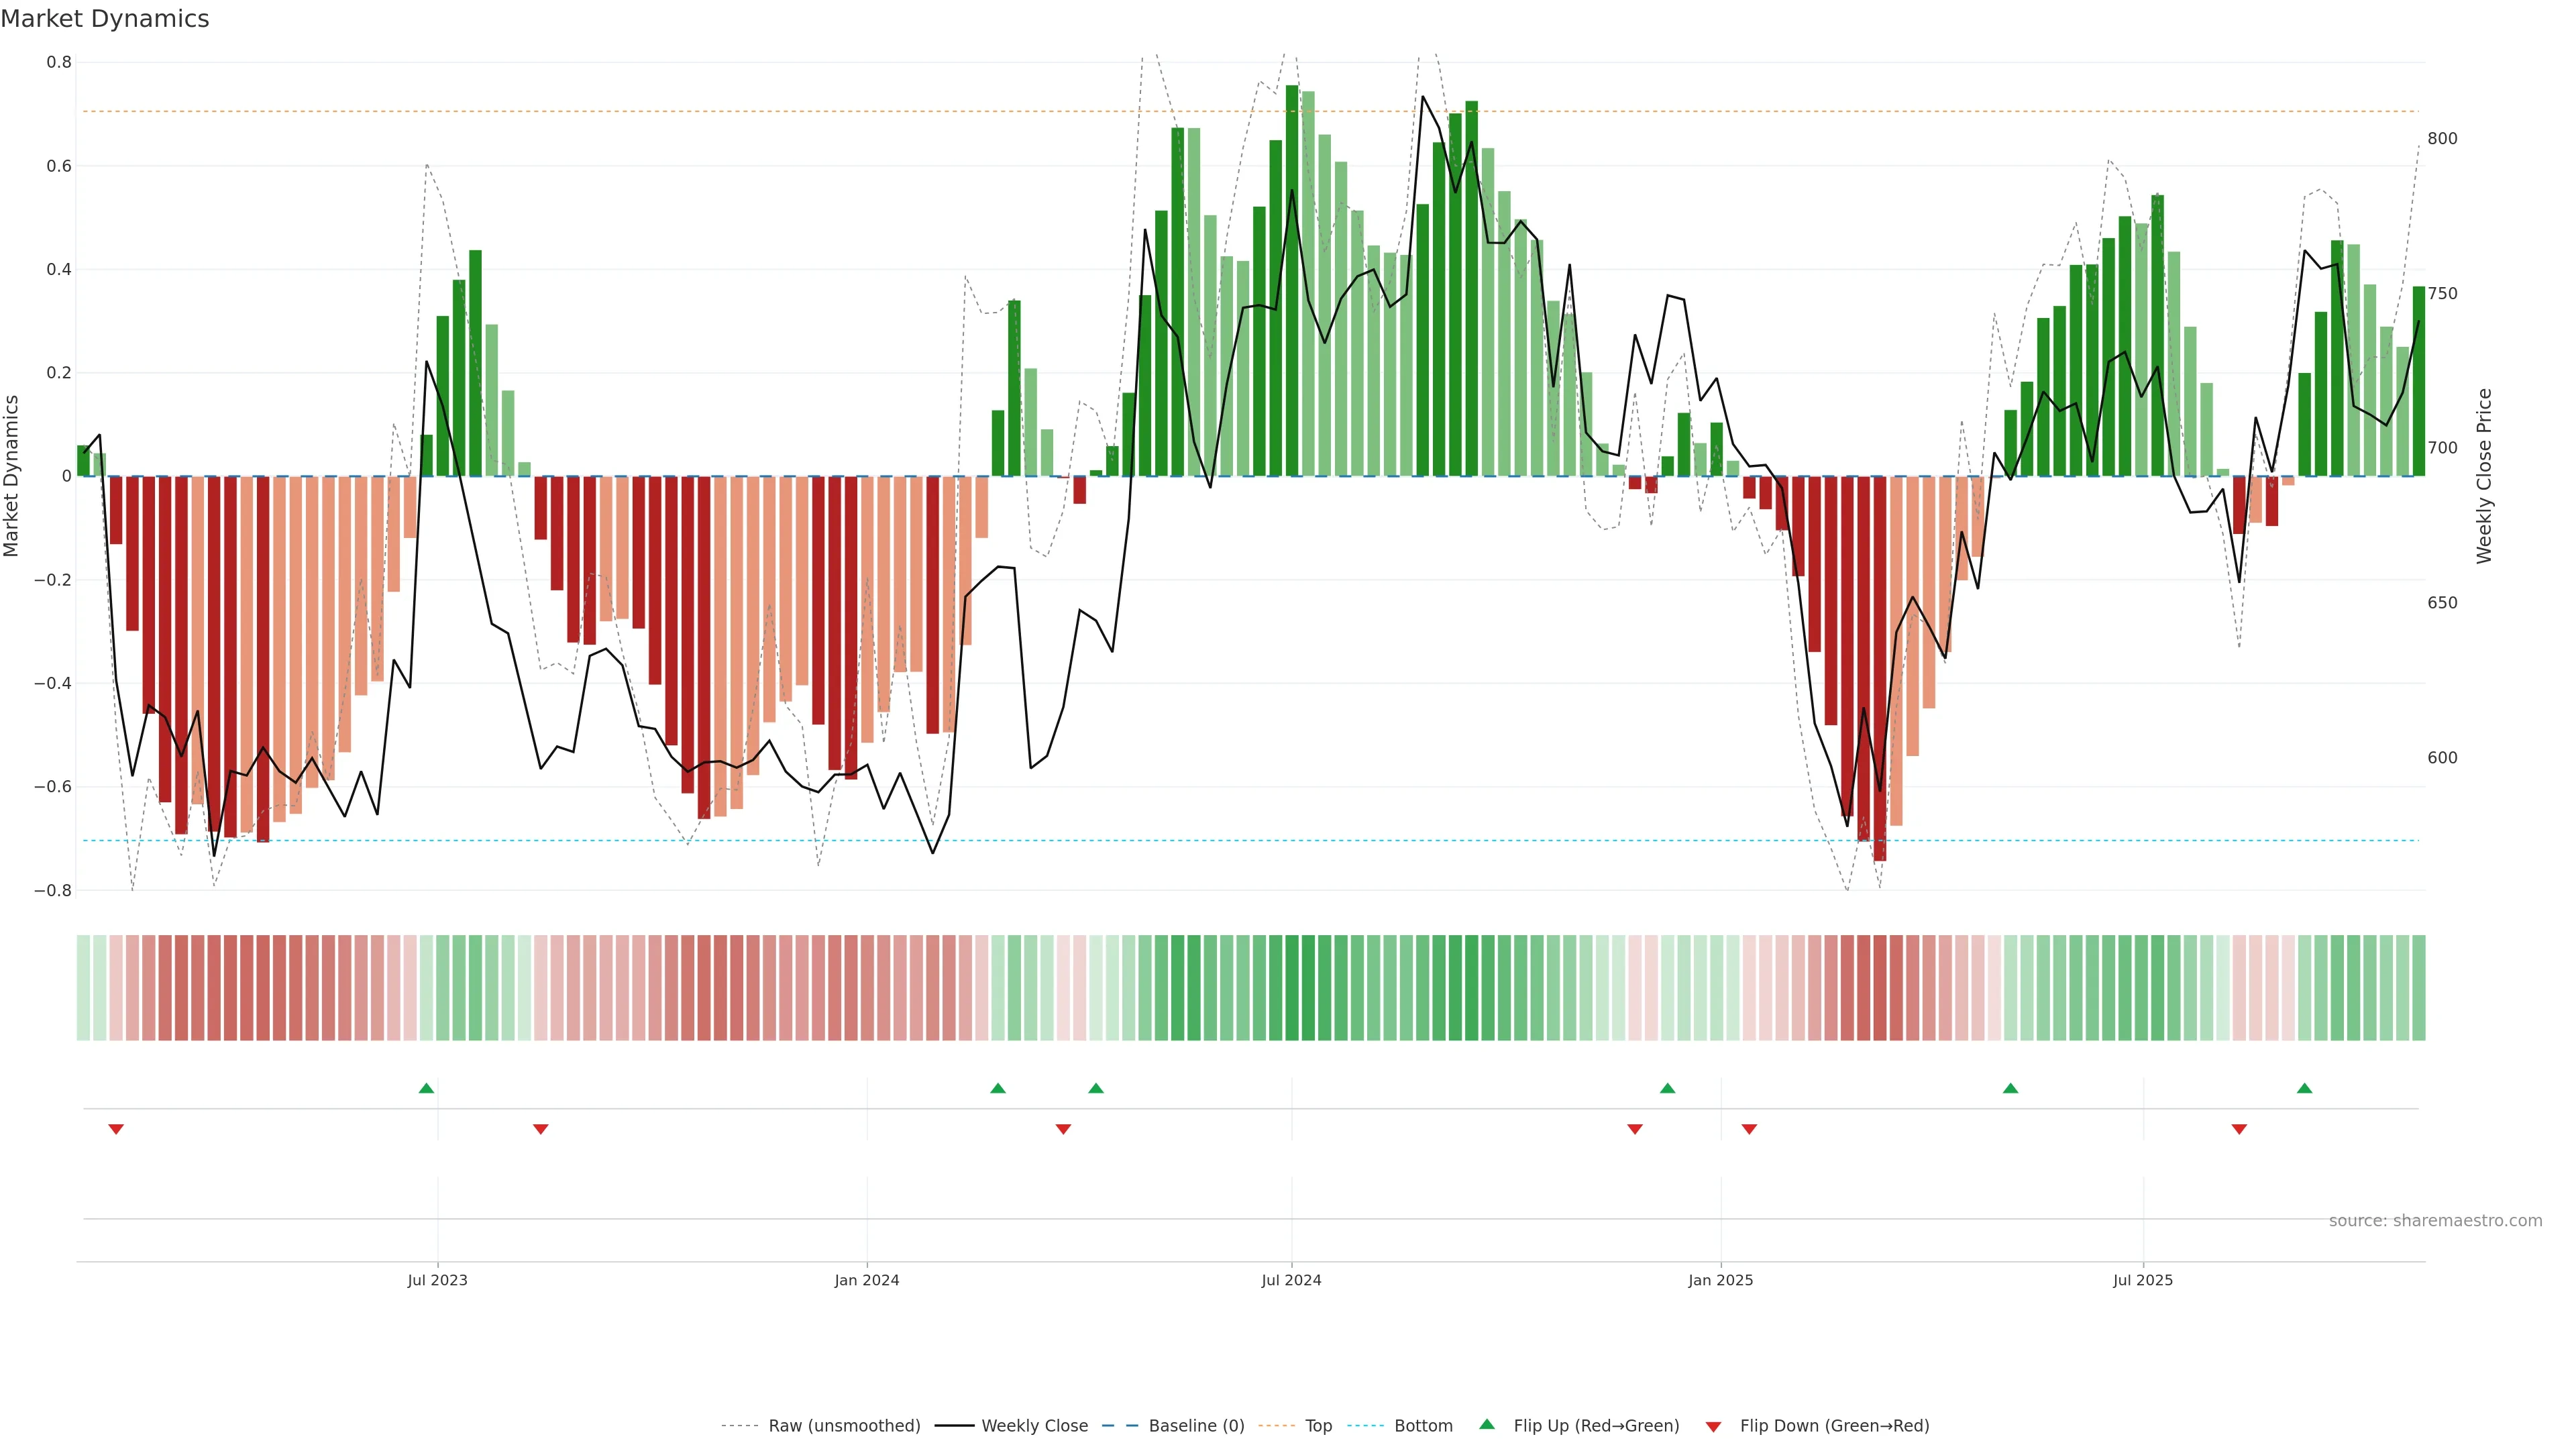Click the Flip Up legend triangle icon
Image resolution: width=2576 pixels, height=1449 pixels.
click(1486, 1424)
